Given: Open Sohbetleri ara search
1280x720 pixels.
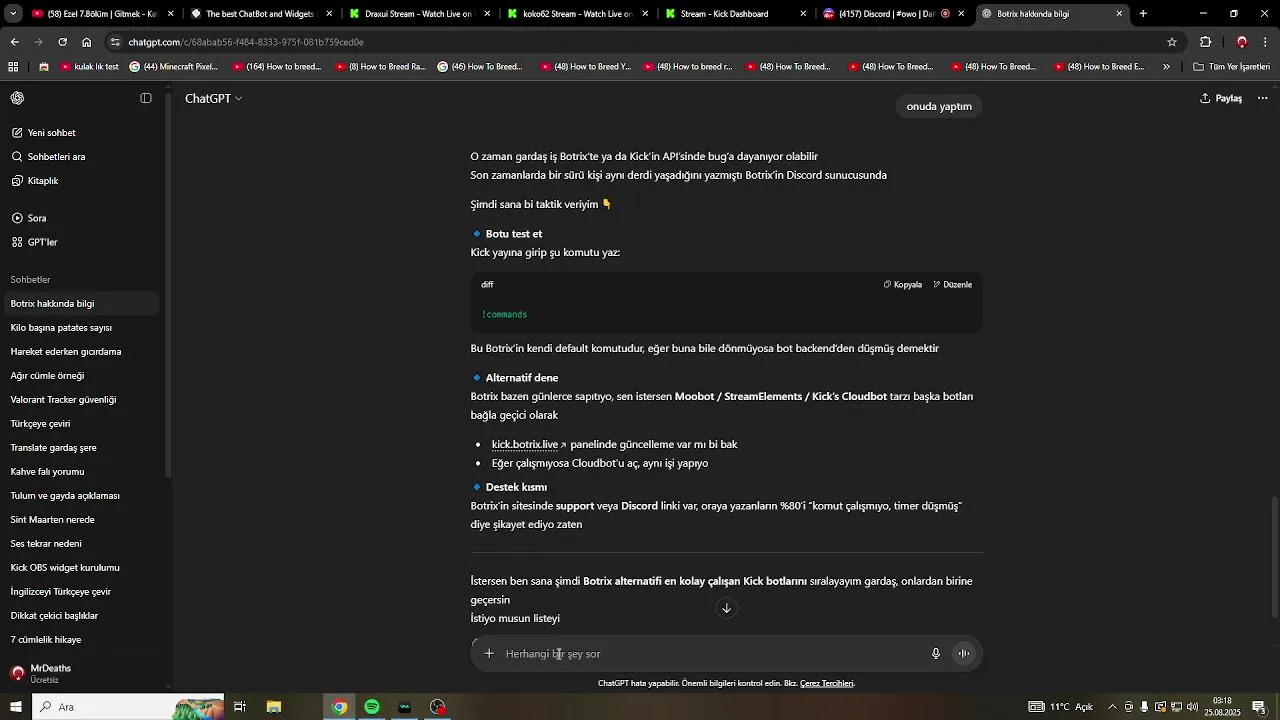Looking at the screenshot, I should pyautogui.click(x=80, y=157).
